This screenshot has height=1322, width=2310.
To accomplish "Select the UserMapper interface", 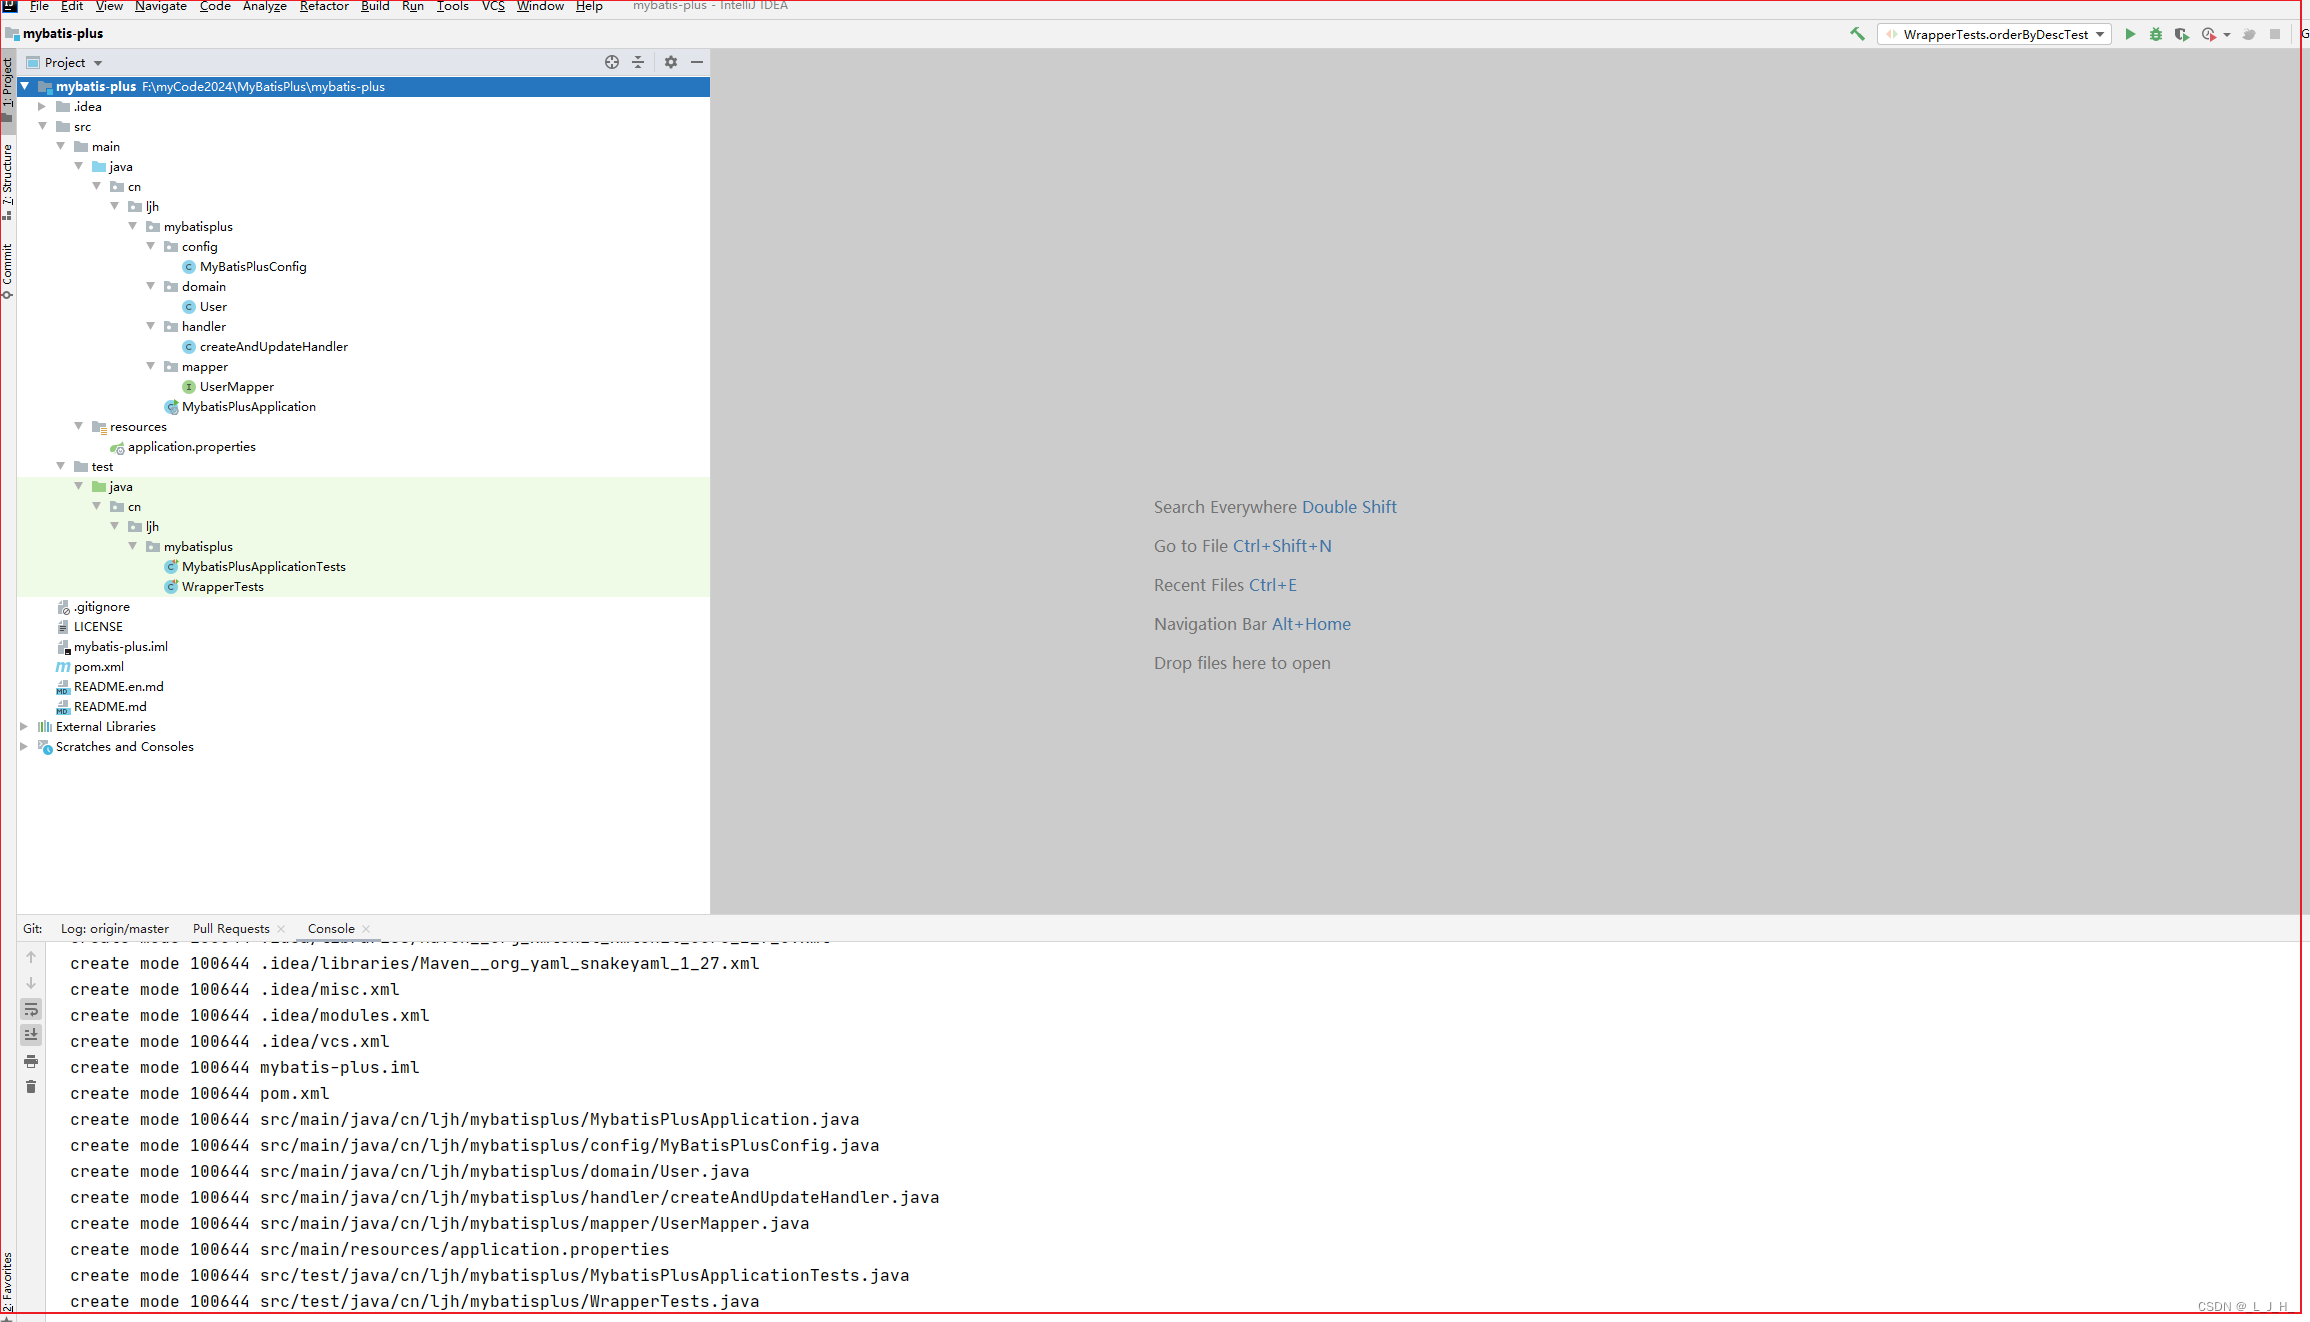I will click(x=236, y=387).
